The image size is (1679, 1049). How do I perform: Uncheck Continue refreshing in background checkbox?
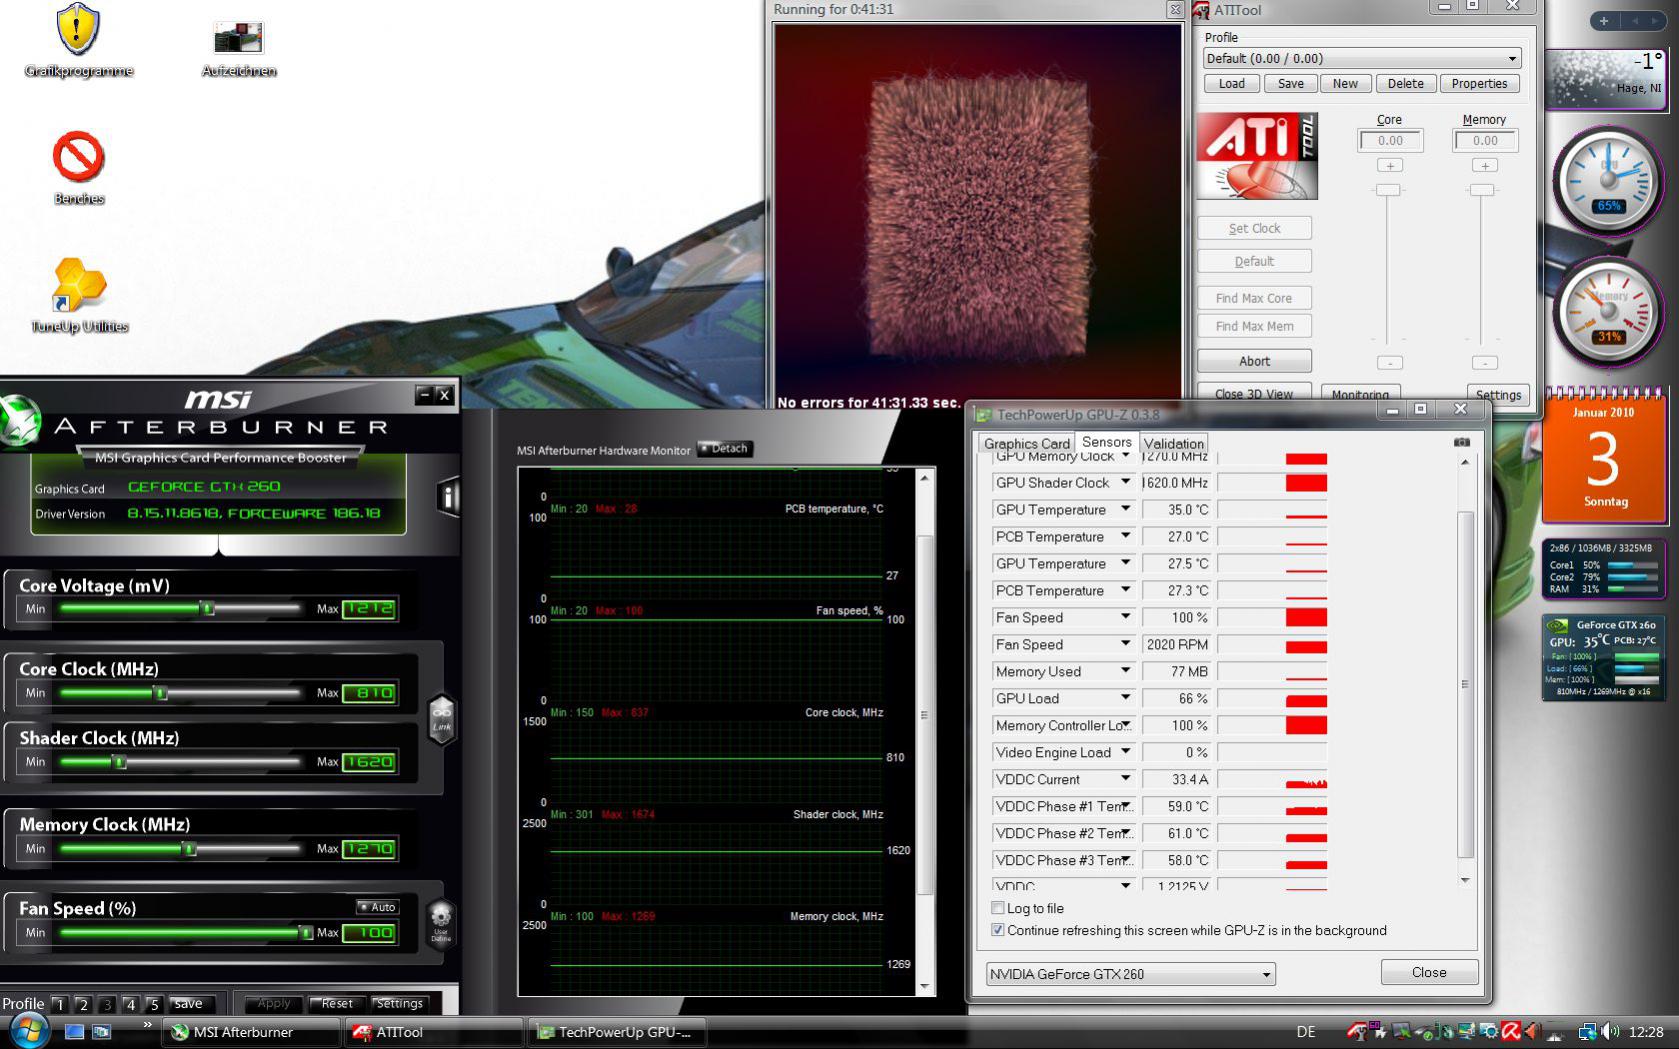(x=997, y=930)
